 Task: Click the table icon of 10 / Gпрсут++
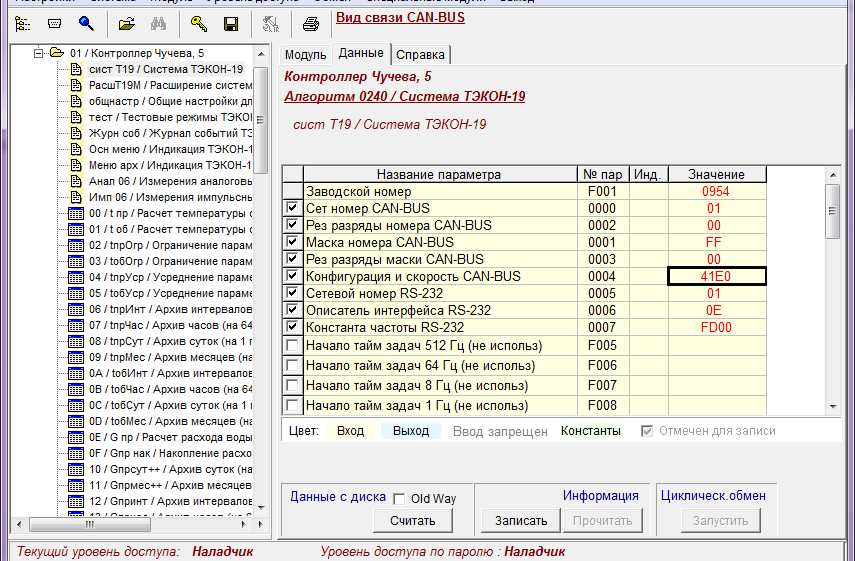pyautogui.click(x=76, y=469)
